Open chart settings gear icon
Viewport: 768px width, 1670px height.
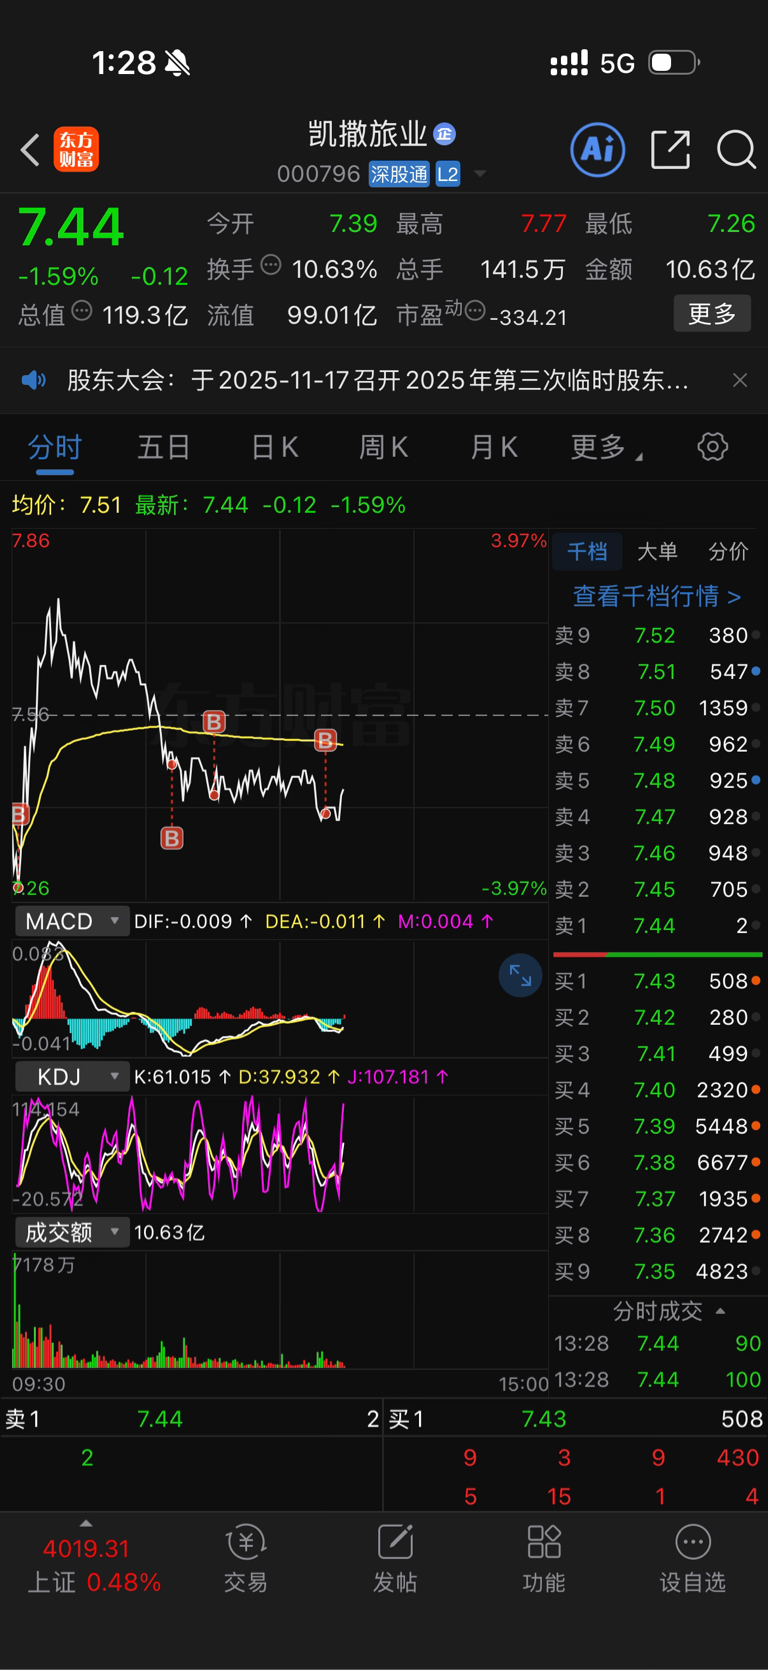[x=713, y=446]
